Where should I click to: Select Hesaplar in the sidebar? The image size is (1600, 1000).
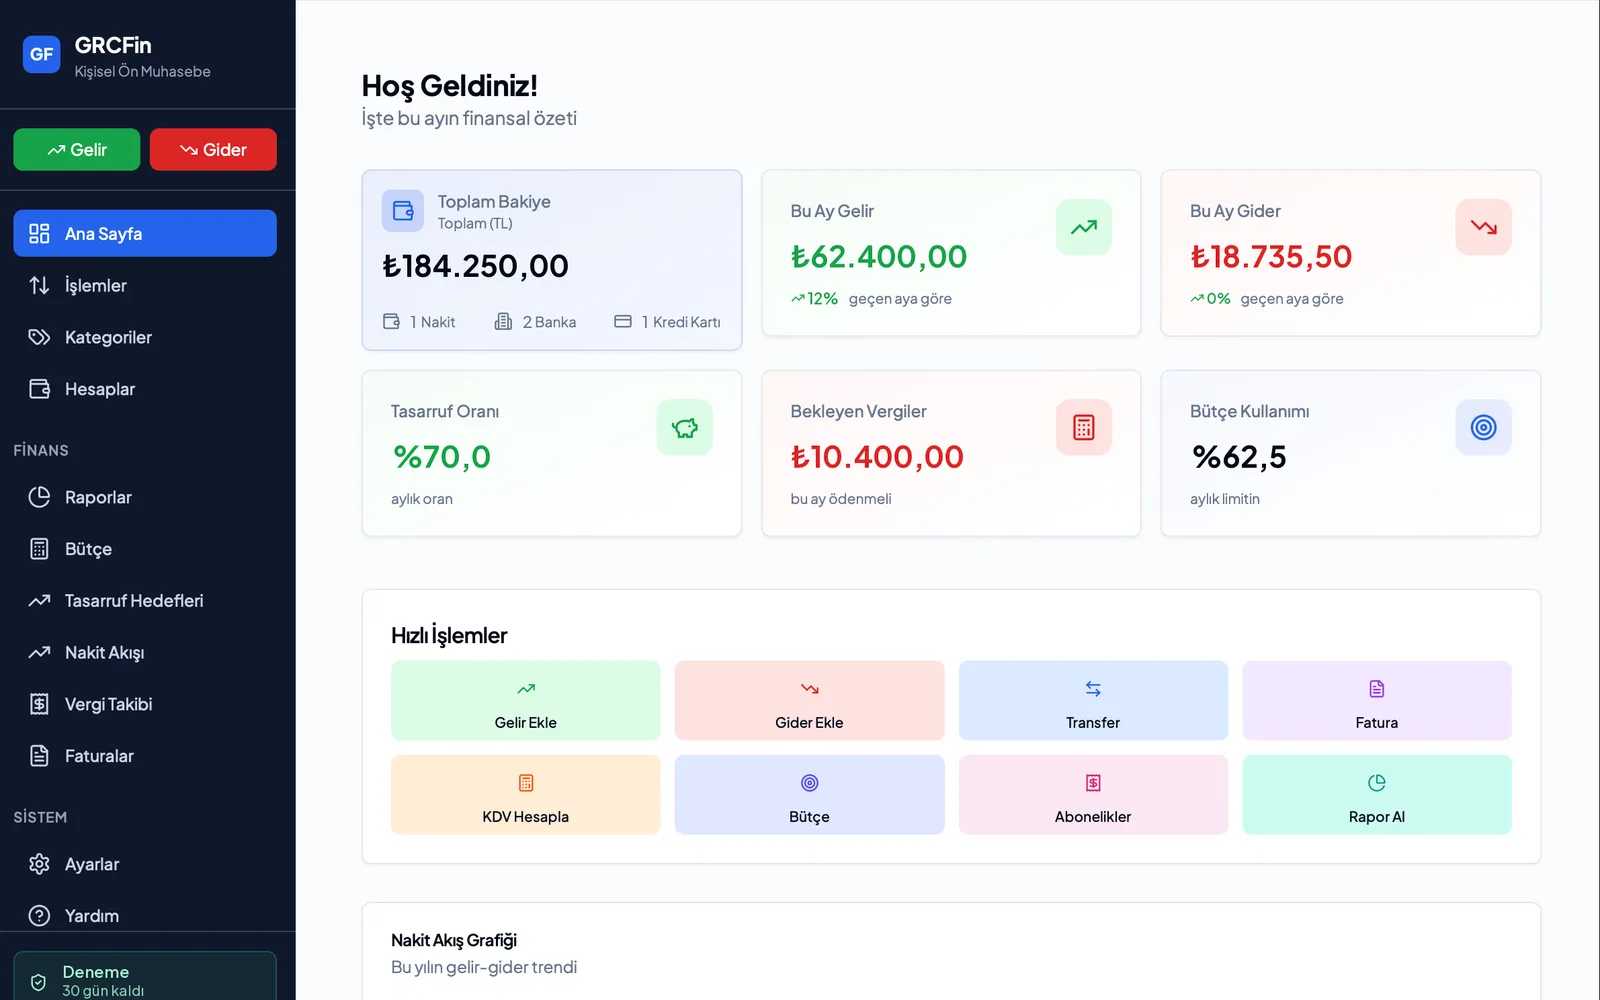click(145, 389)
